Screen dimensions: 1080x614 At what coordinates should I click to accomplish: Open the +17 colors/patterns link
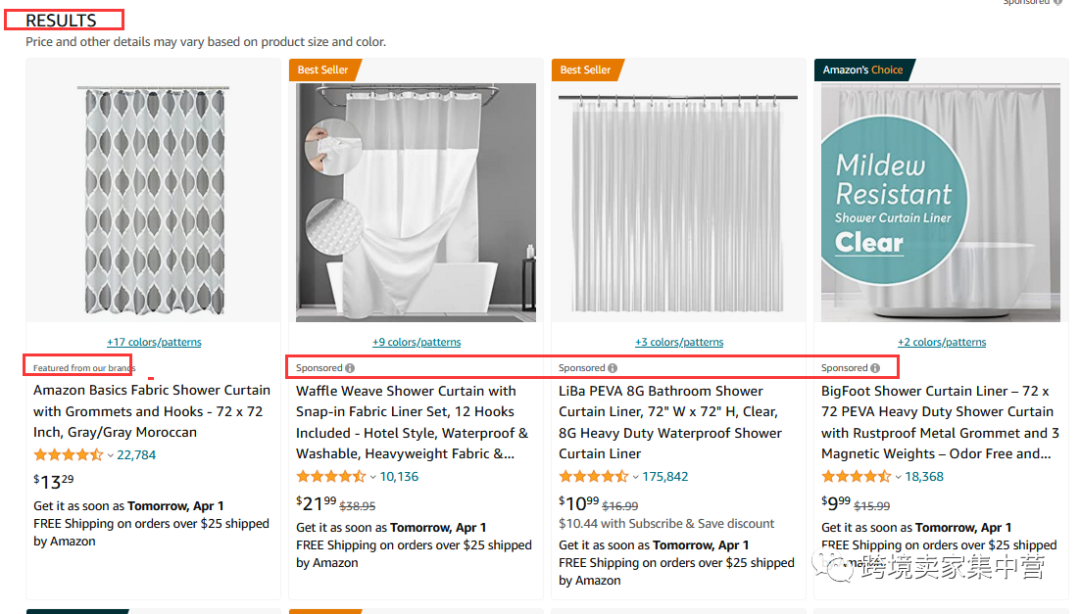tap(154, 342)
